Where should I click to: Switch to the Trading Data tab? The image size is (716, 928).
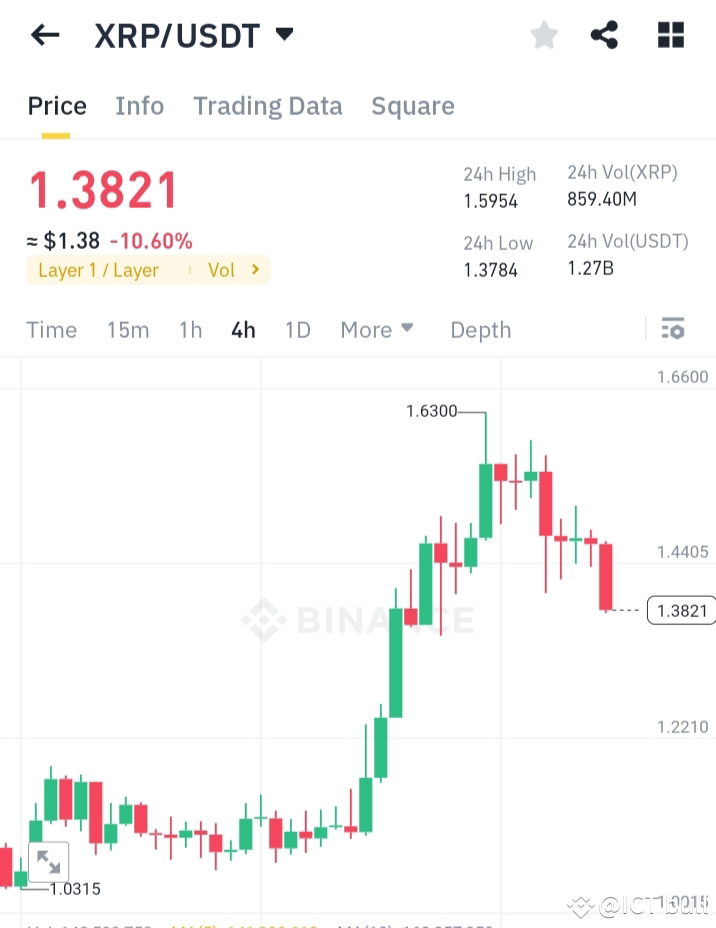click(267, 105)
